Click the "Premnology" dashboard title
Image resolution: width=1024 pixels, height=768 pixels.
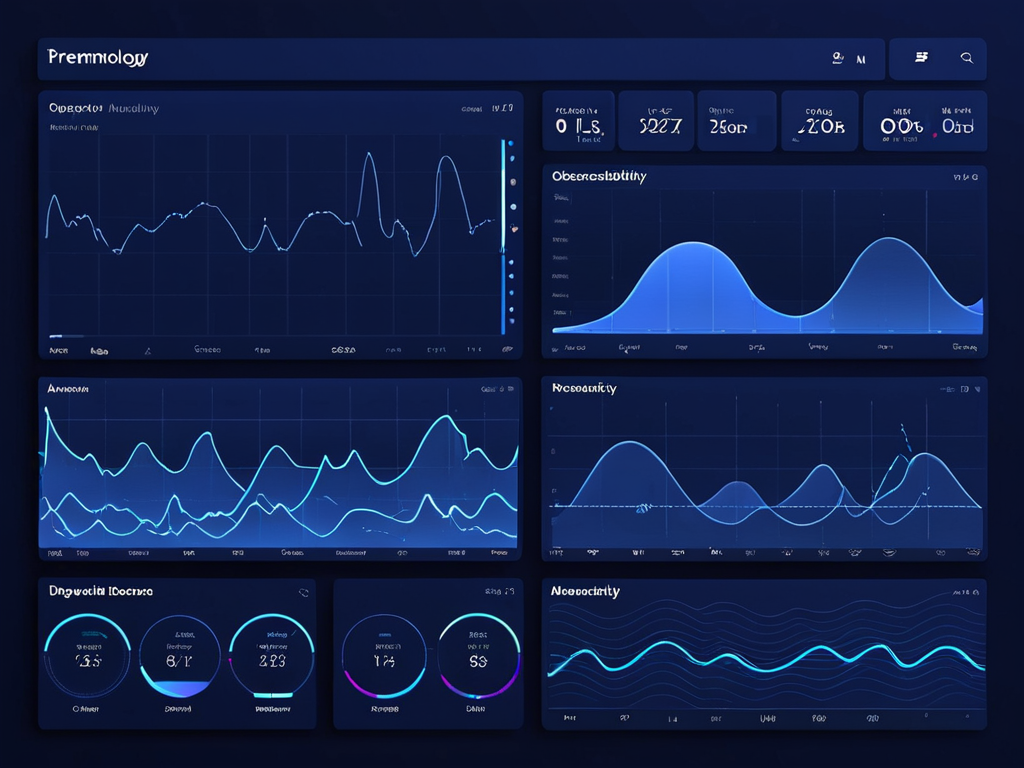(98, 57)
